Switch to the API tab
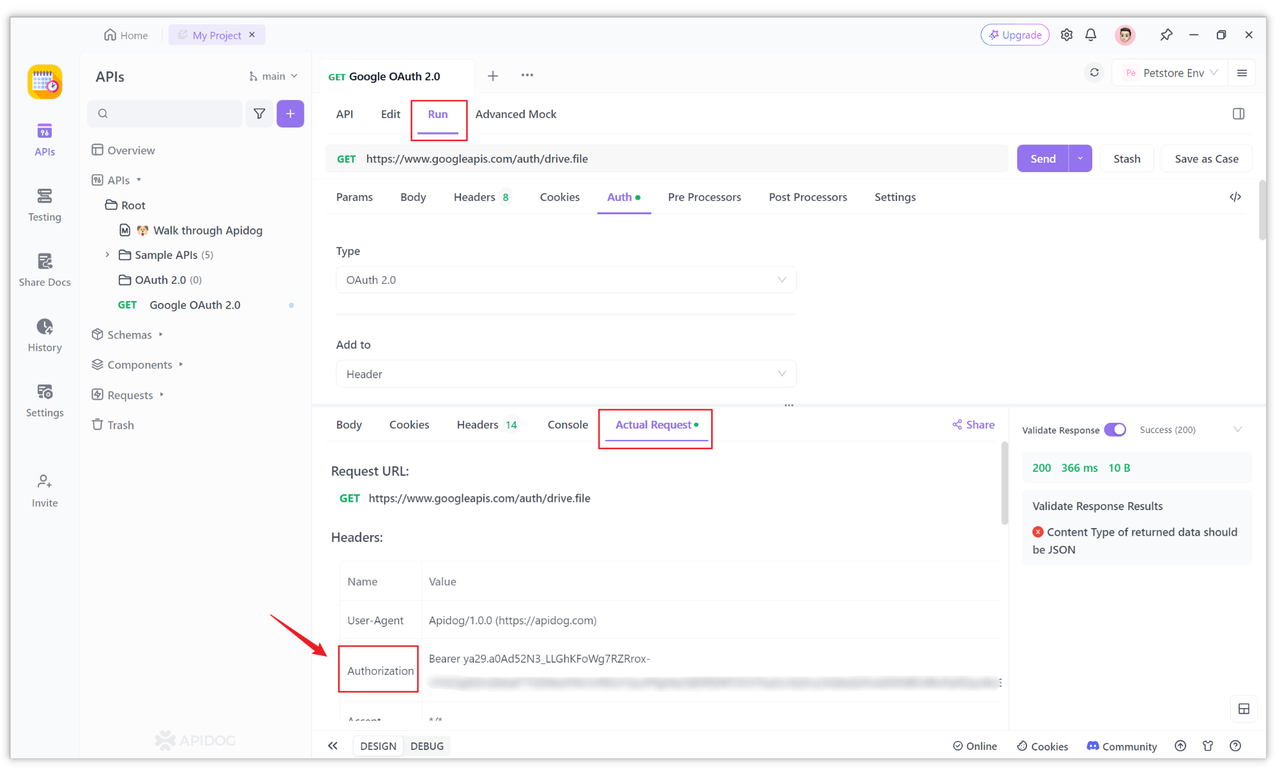This screenshot has height=771, width=1280. pyautogui.click(x=345, y=114)
